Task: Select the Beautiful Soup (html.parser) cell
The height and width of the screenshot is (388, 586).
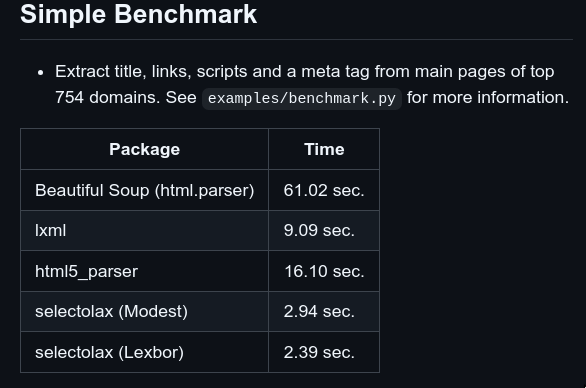Action: point(145,190)
